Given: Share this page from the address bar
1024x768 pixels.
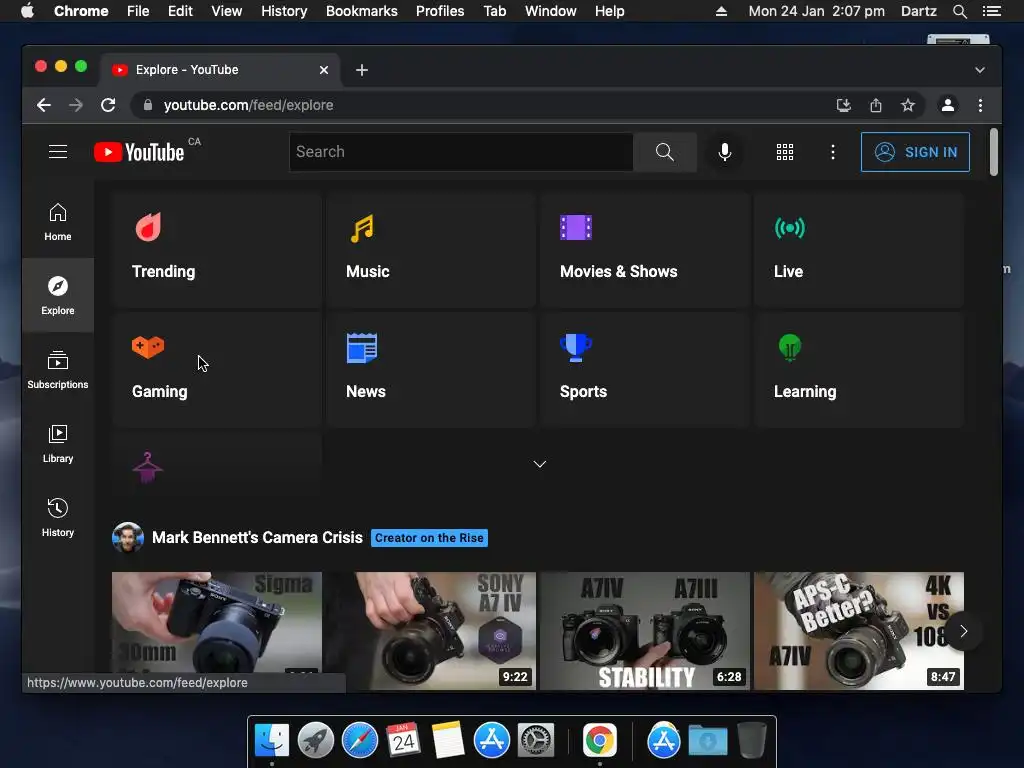Looking at the screenshot, I should [x=876, y=105].
